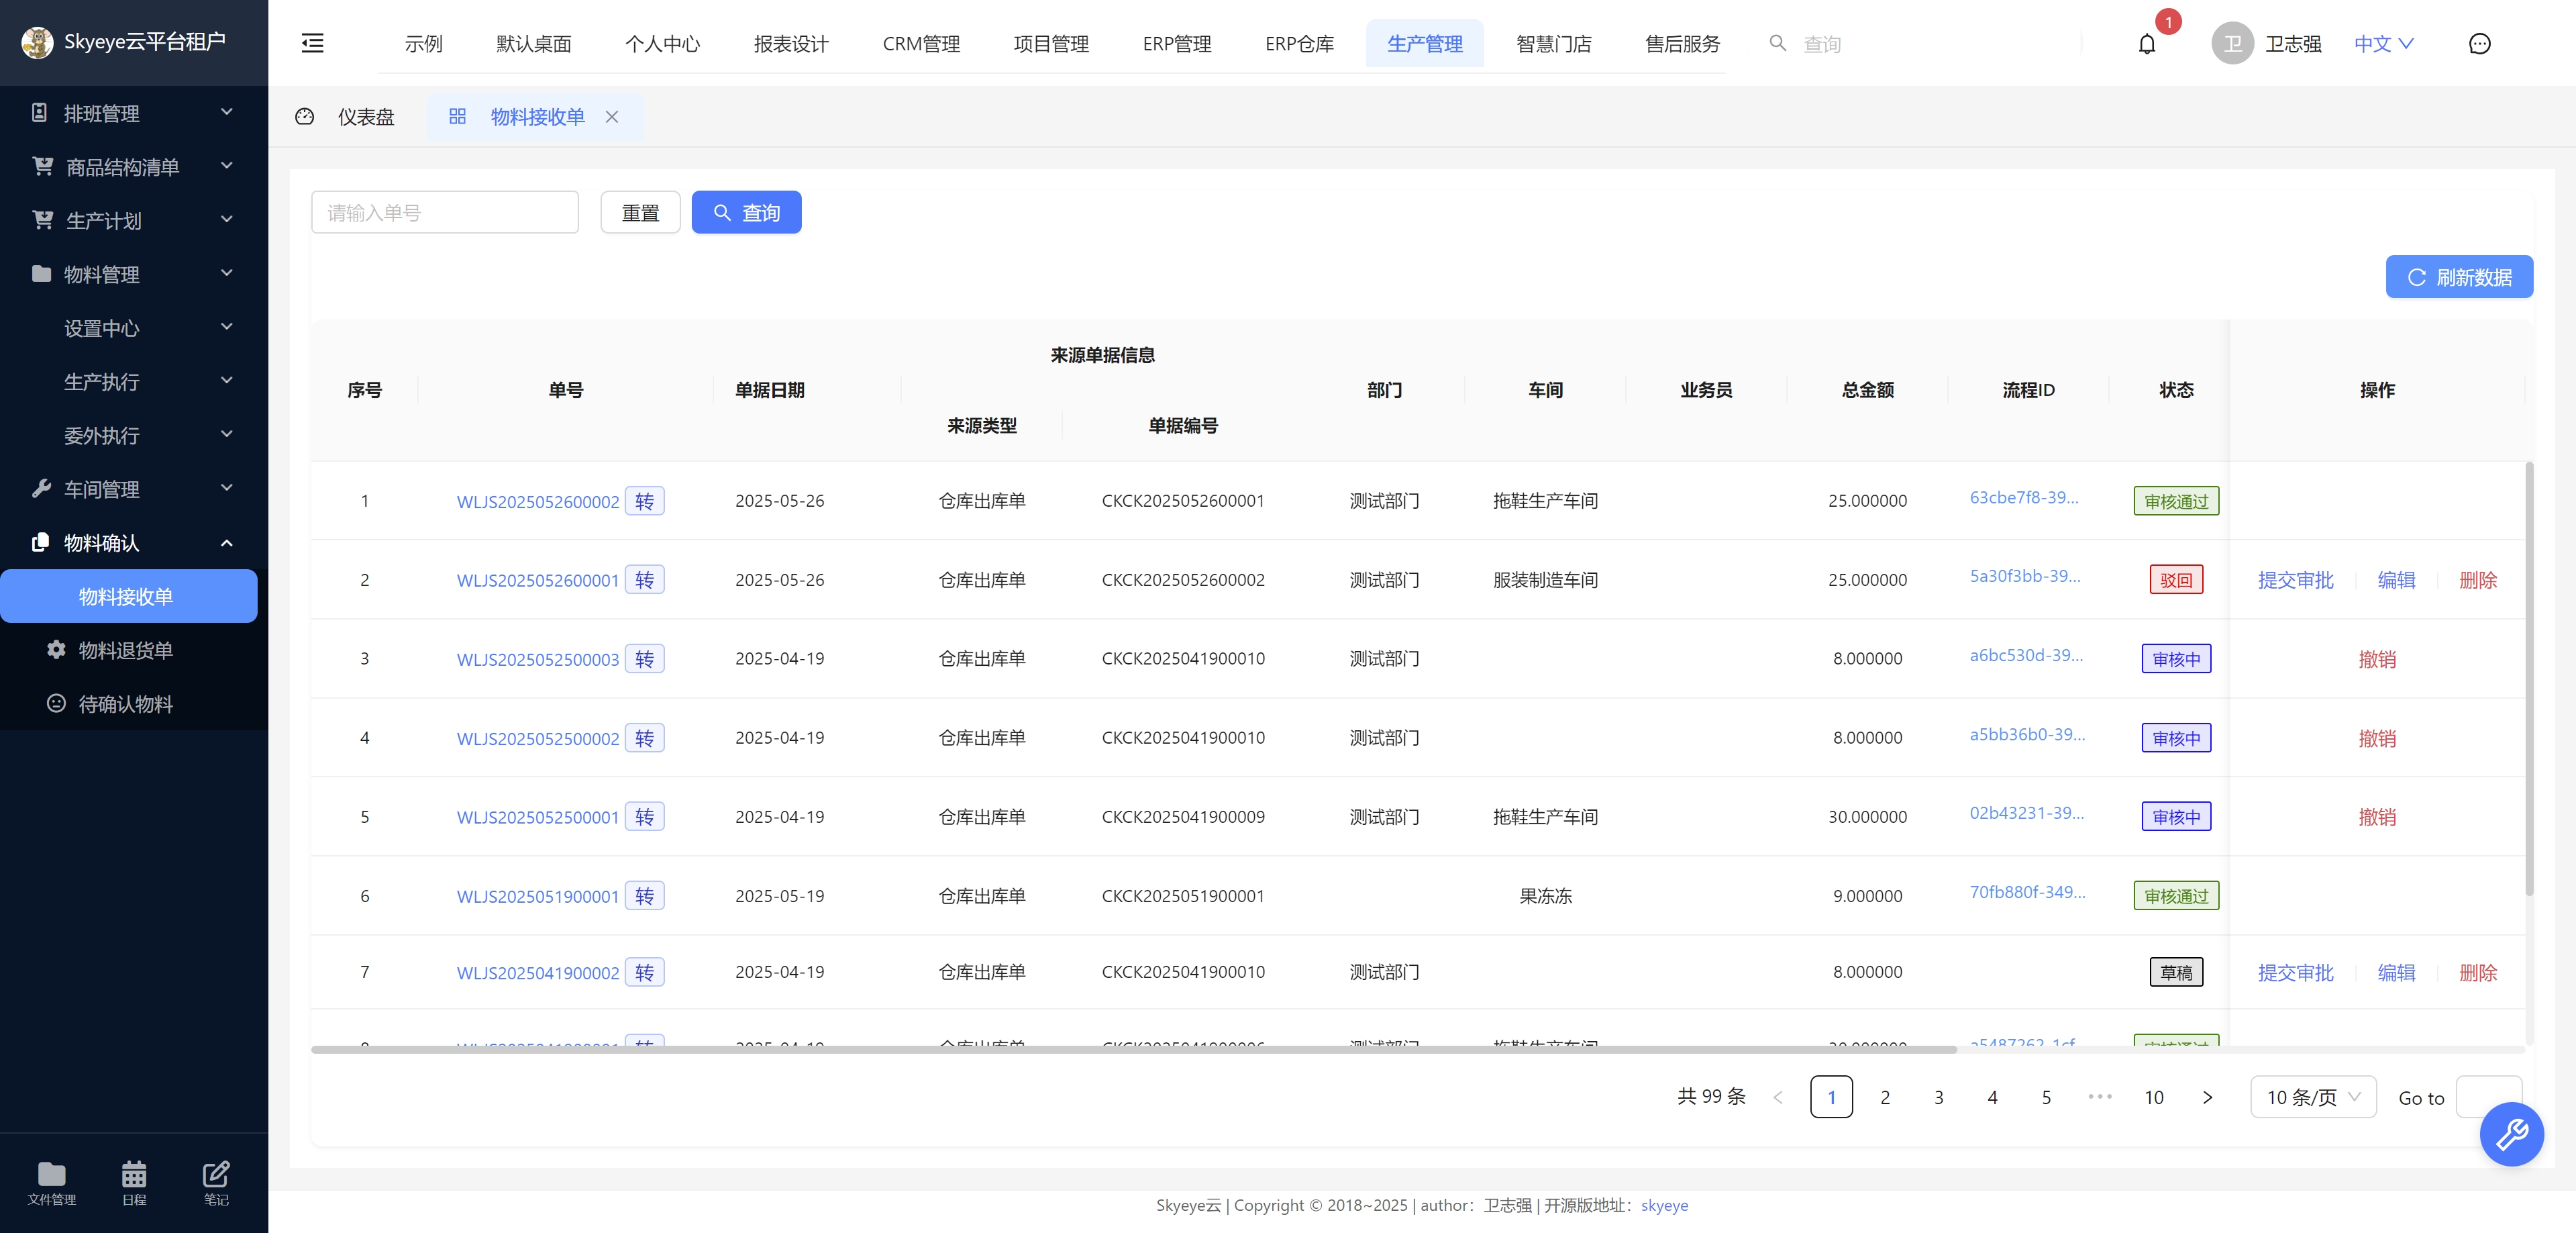This screenshot has height=1233, width=2576.
Task: Click 撤销 for WLJS2025052500003
Action: point(2377,659)
